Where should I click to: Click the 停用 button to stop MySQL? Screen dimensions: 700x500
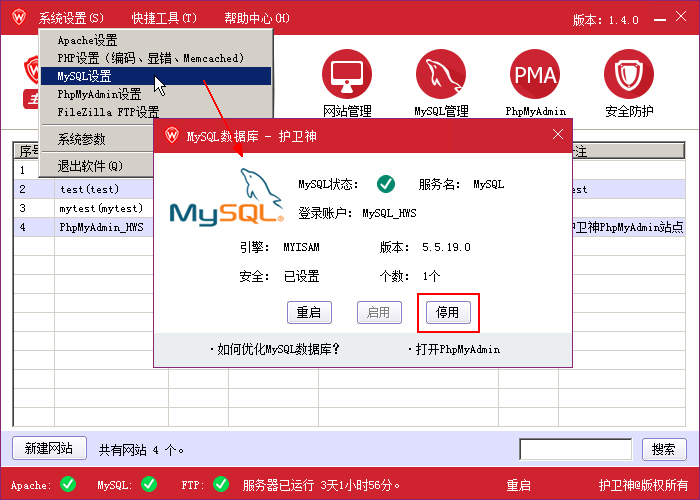tap(448, 312)
